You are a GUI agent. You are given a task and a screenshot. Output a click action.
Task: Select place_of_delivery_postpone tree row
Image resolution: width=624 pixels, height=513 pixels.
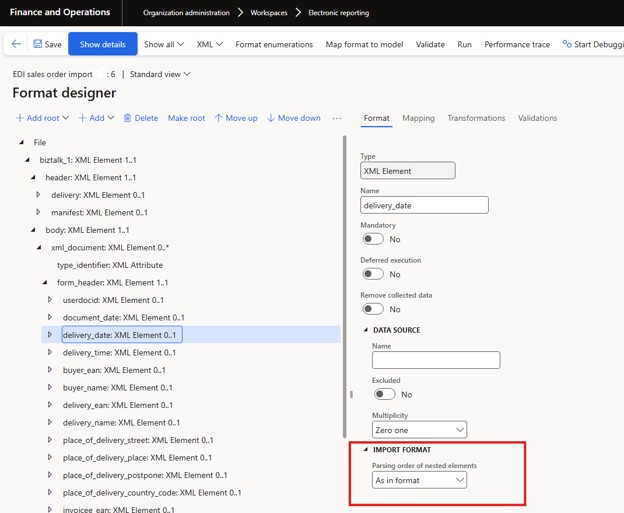(x=145, y=475)
